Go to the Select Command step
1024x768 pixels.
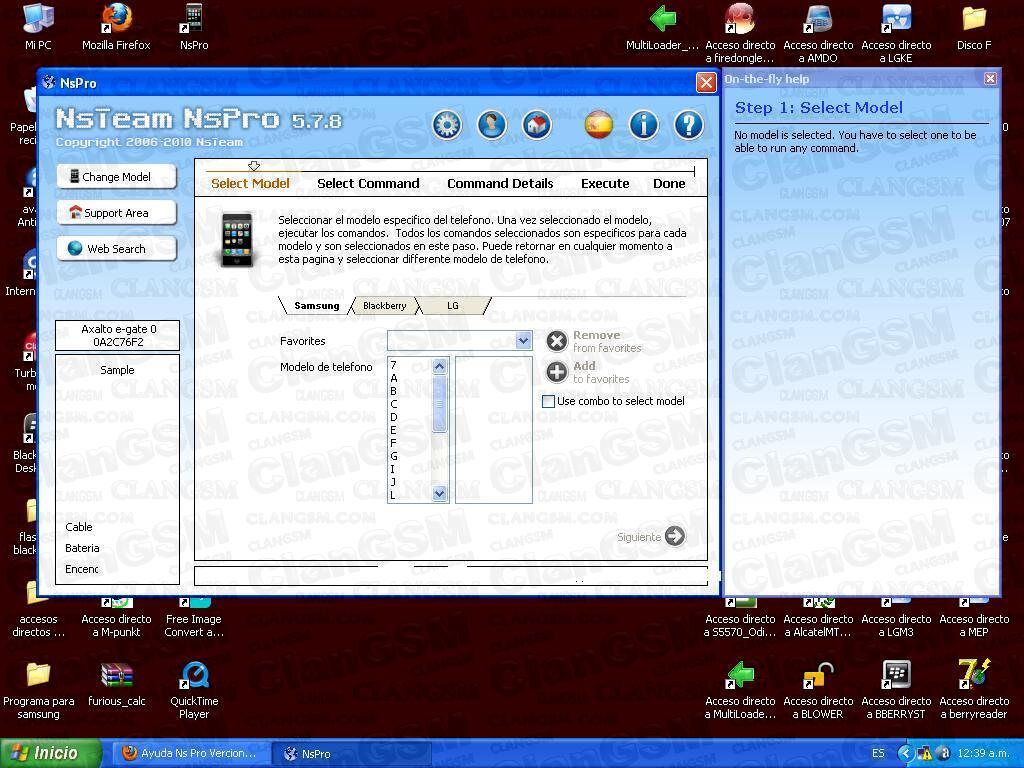click(368, 183)
